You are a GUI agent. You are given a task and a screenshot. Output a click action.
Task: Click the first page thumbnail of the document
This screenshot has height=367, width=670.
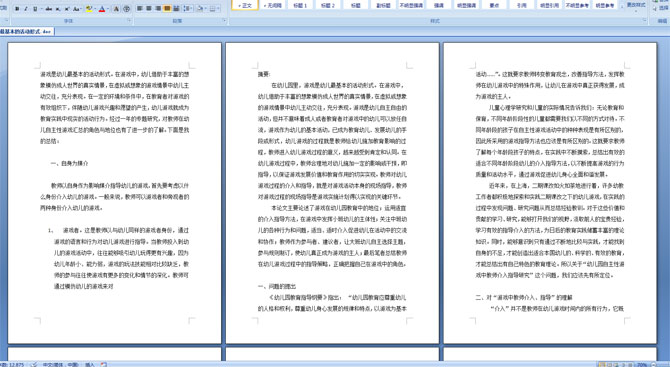click(115, 193)
